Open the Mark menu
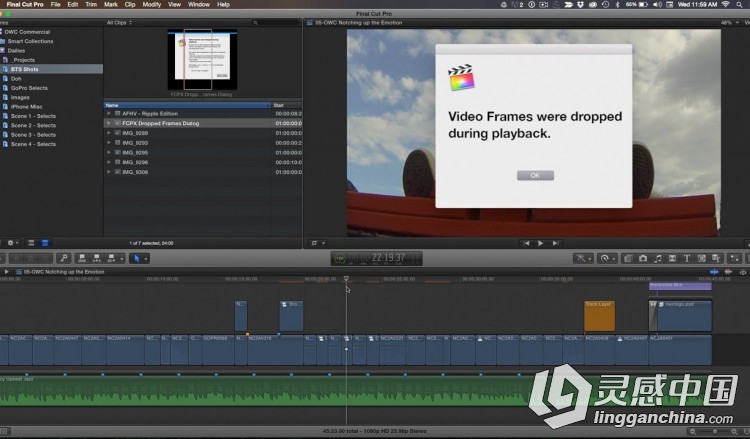 (x=111, y=4)
